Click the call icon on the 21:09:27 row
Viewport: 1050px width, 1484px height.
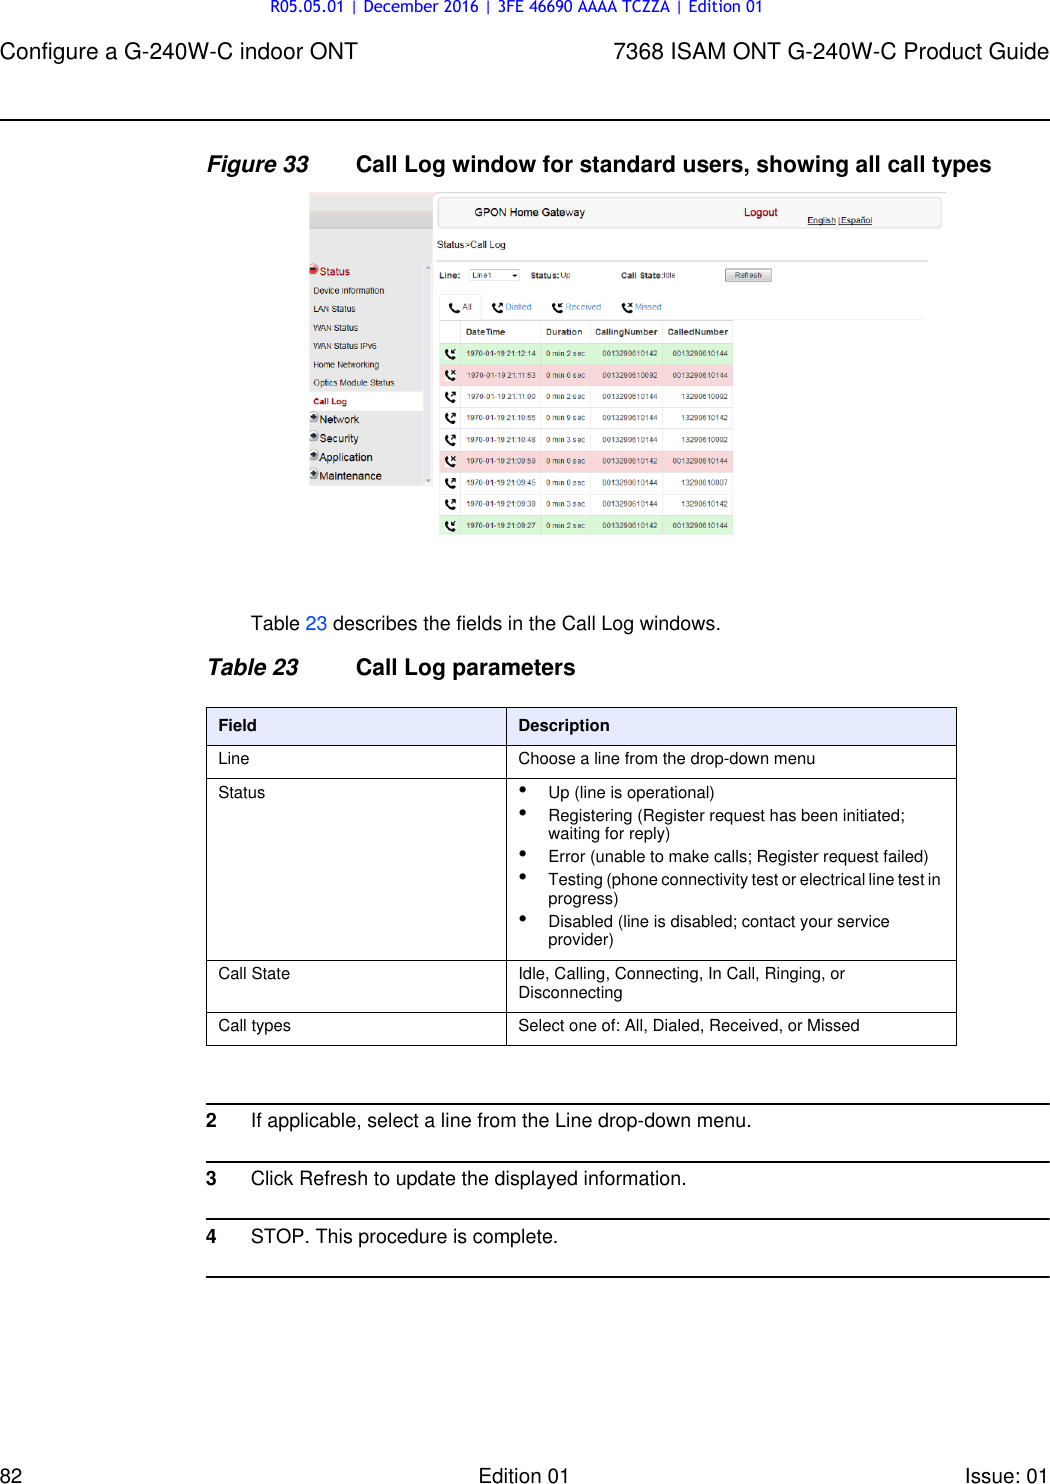click(x=451, y=525)
